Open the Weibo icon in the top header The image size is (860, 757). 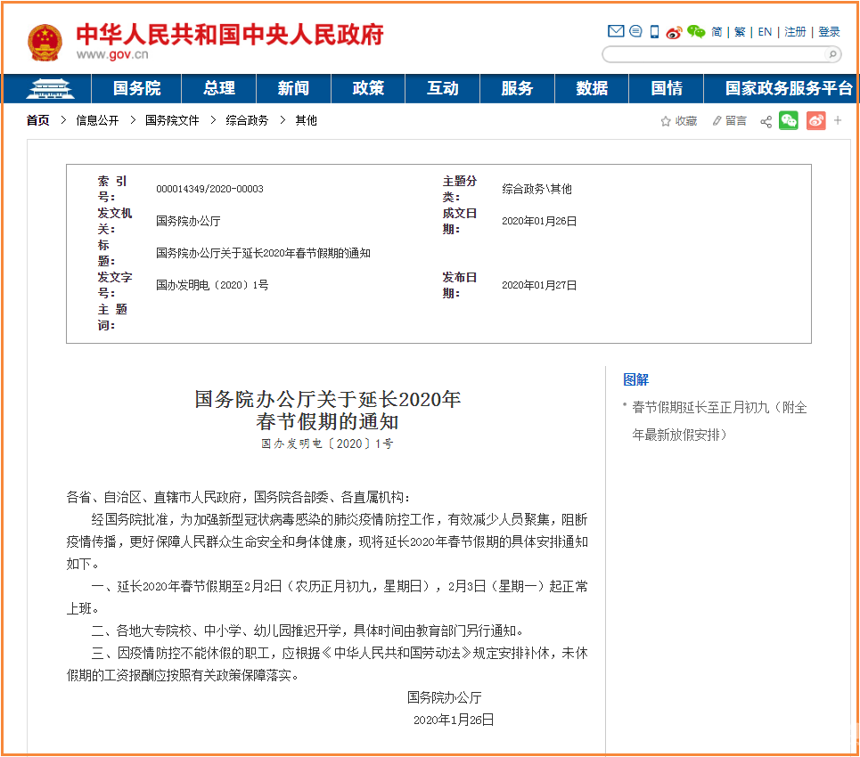click(x=674, y=32)
